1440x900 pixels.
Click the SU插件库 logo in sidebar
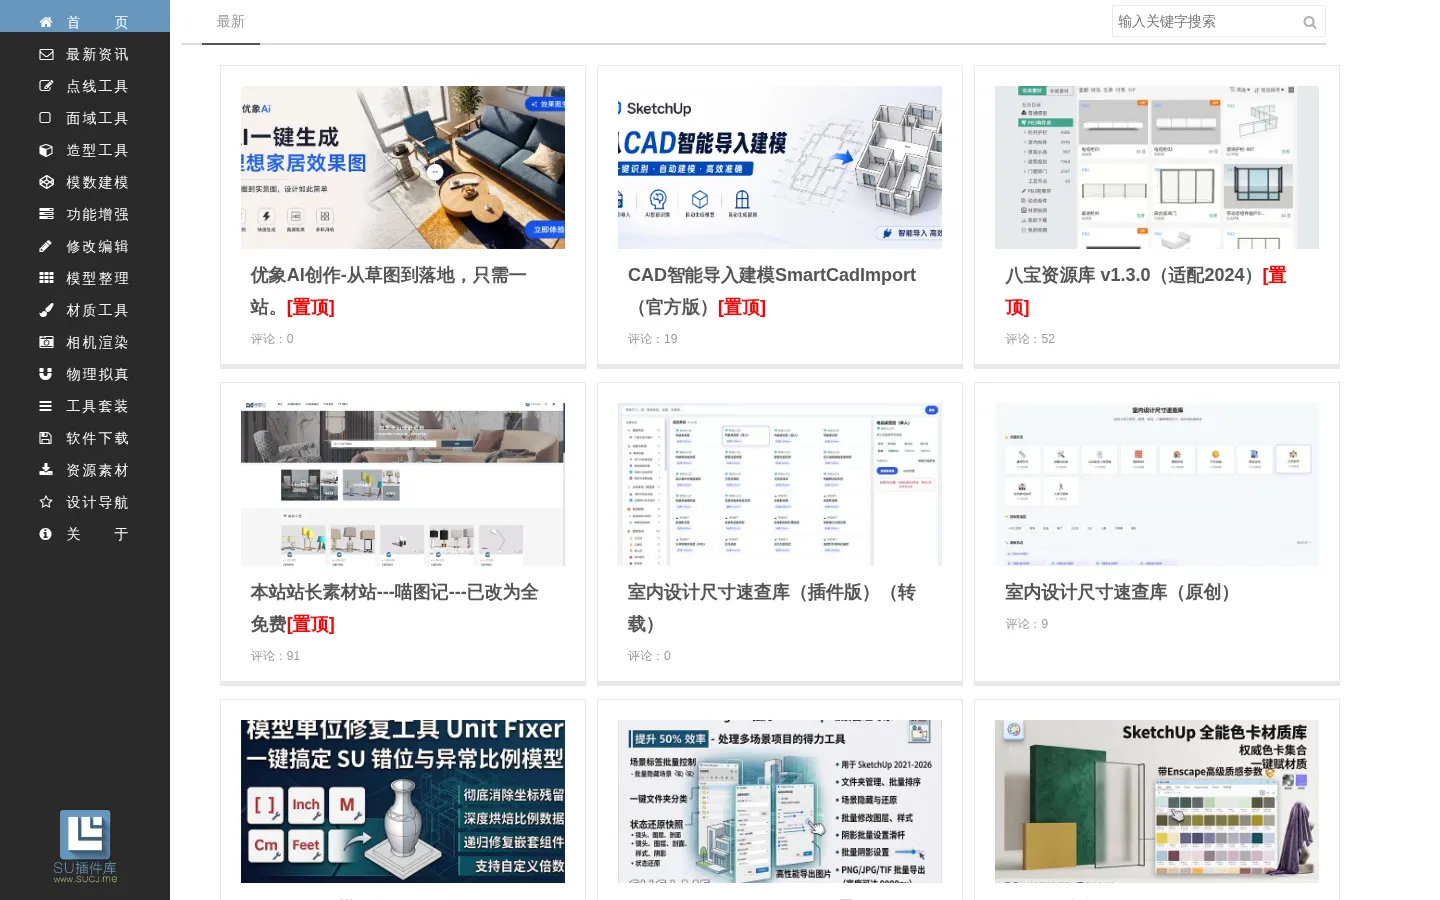(85, 846)
